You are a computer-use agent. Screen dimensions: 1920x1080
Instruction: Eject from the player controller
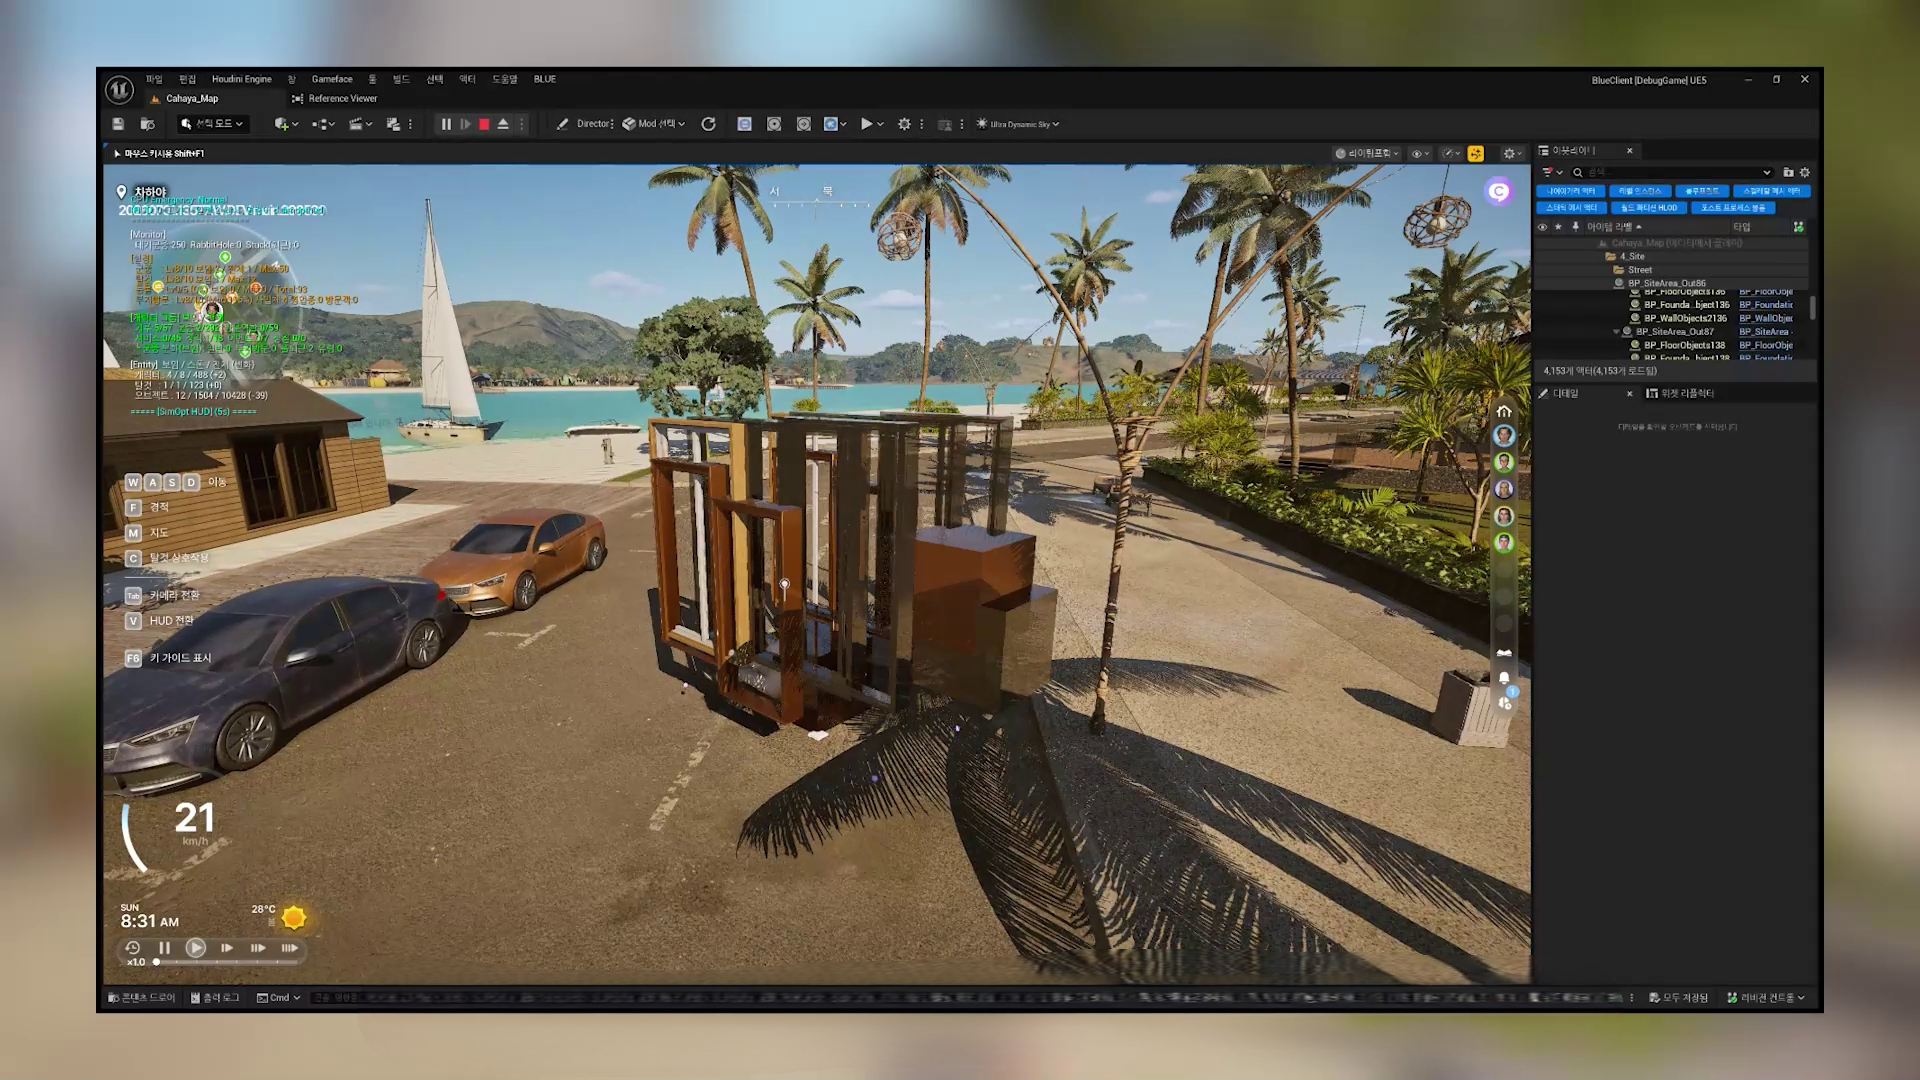503,124
